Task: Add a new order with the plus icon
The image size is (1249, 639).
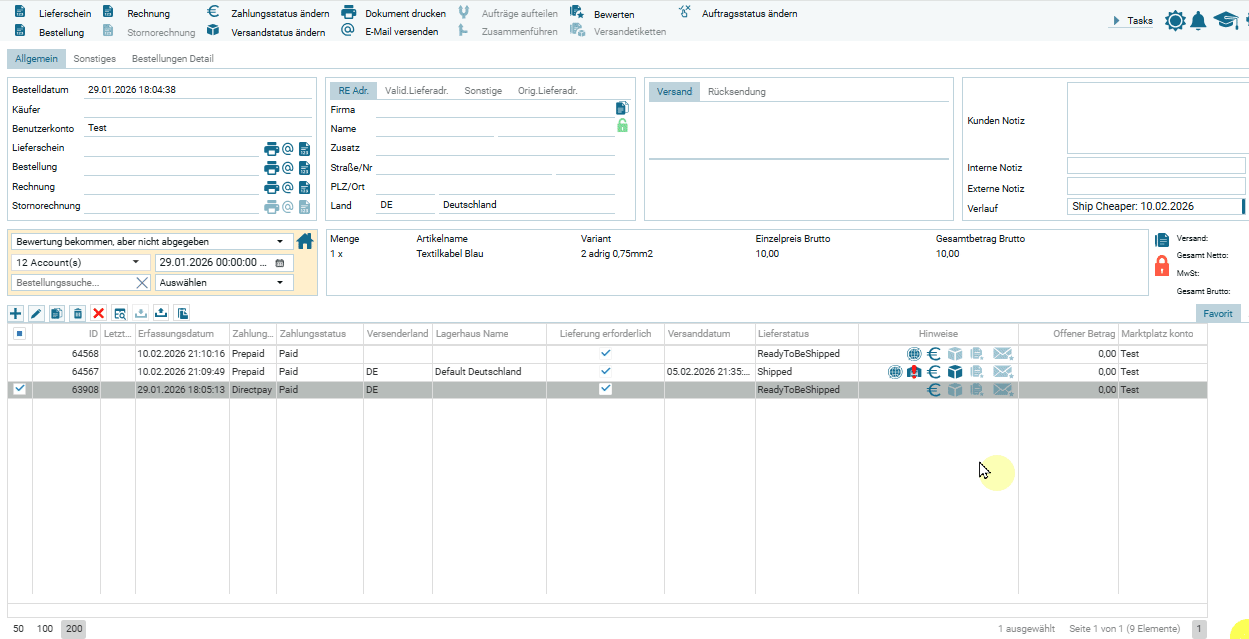Action: tap(16, 314)
